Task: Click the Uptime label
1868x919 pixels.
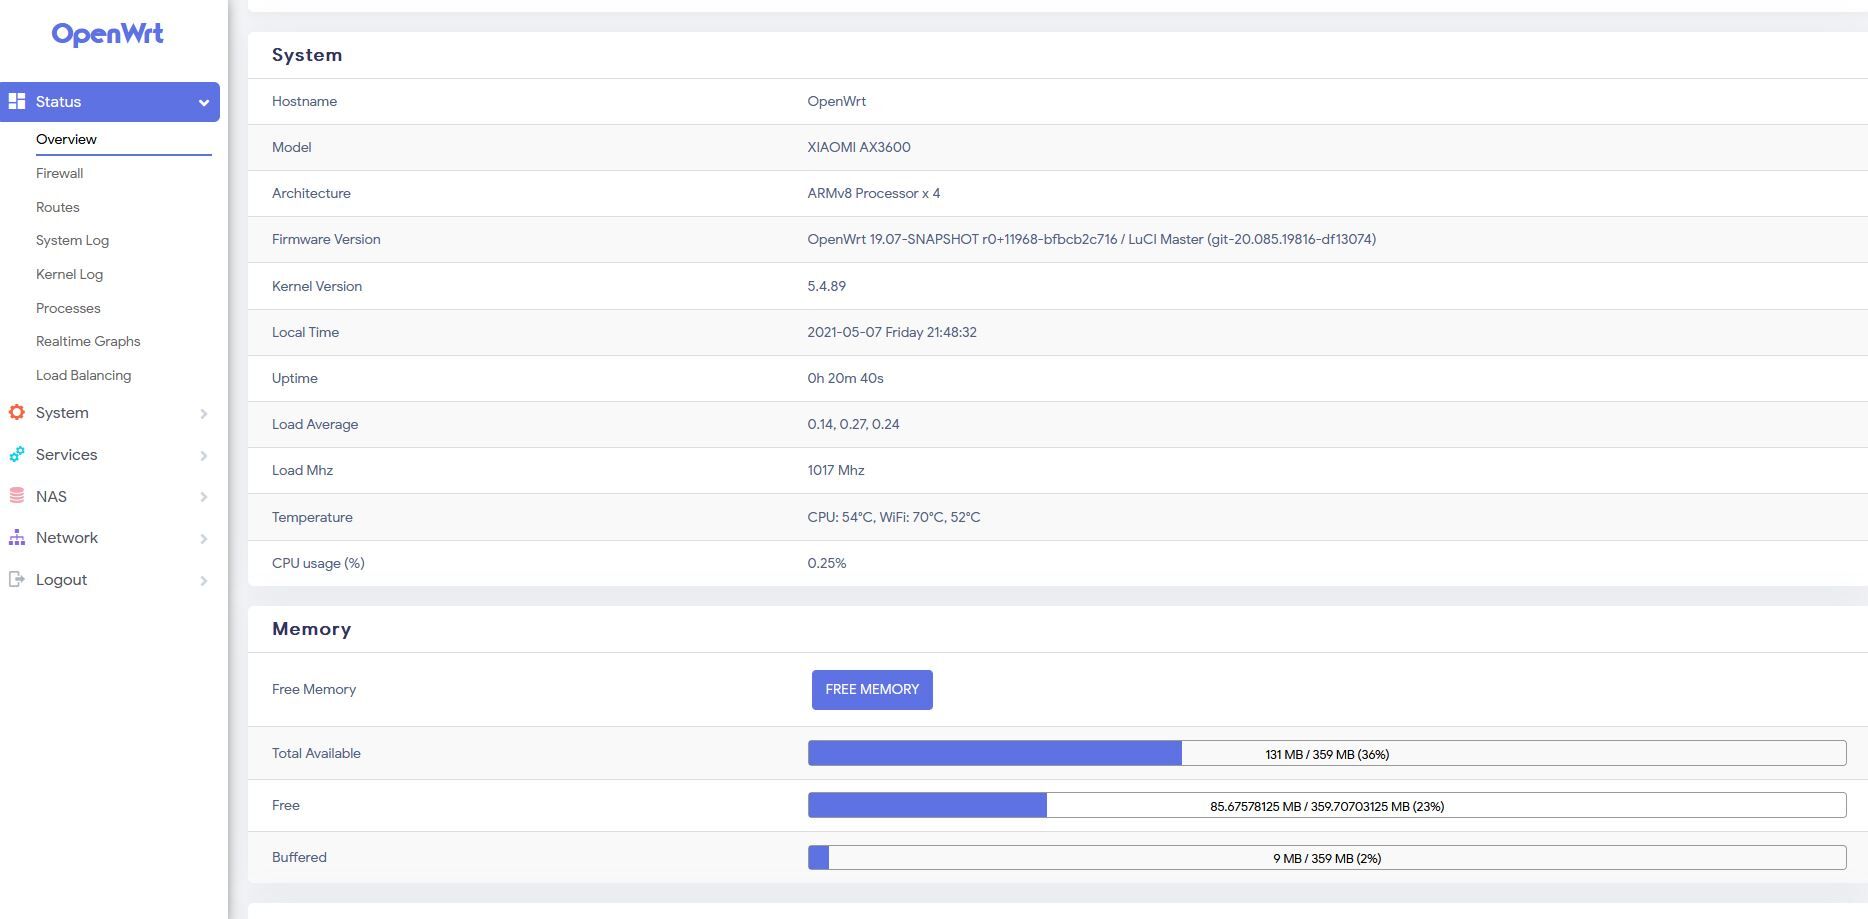Action: 294,378
